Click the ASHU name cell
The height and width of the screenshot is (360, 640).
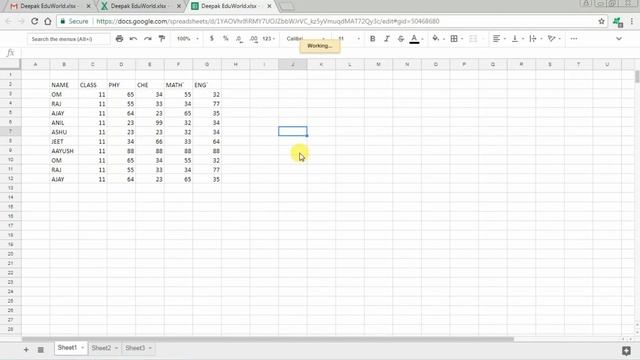[x=64, y=132]
